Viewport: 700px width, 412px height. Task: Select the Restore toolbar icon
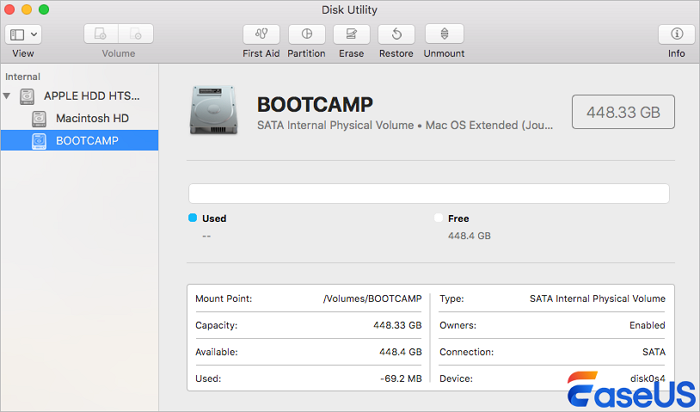click(x=397, y=34)
